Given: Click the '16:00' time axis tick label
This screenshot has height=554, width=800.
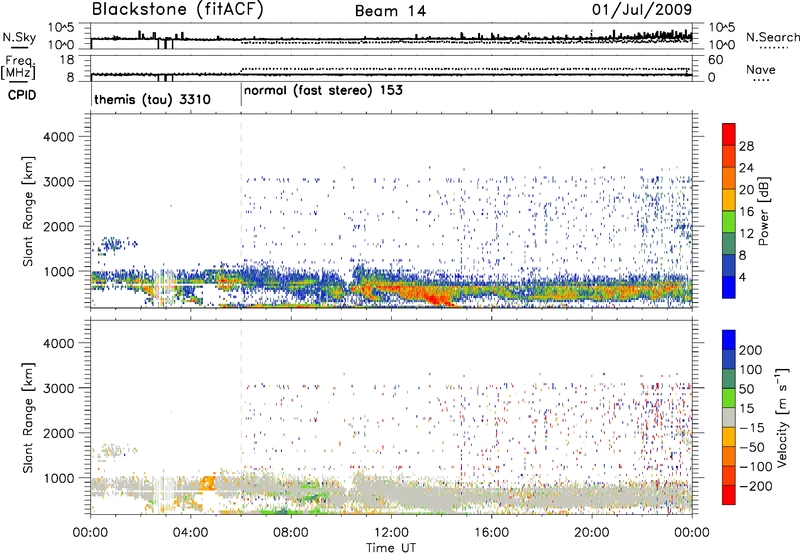Looking at the screenshot, I should pos(491,533).
